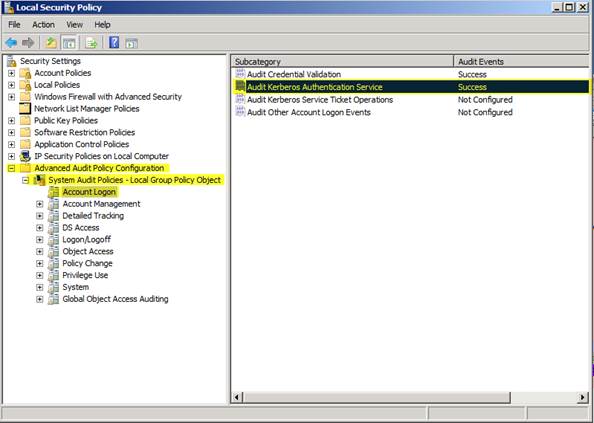
Task: Click the Local Security Policy title bar icon
Action: pos(9,8)
